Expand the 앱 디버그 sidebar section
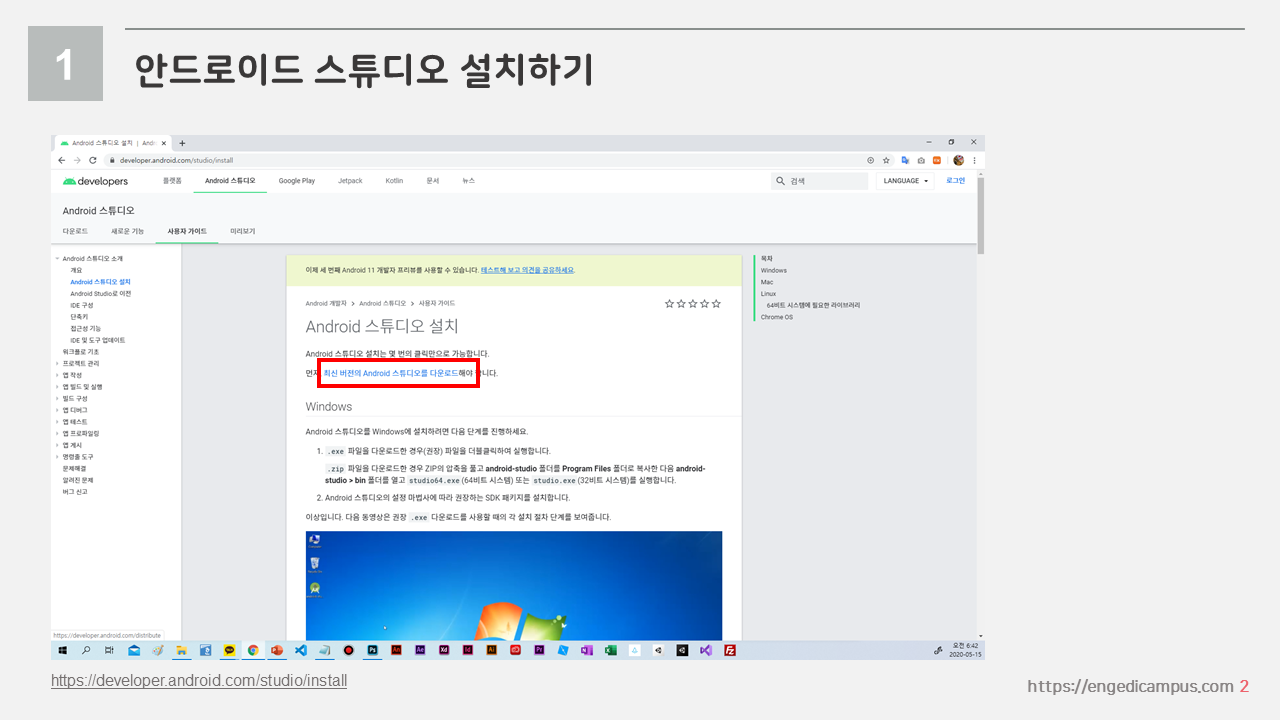Viewport: 1280px width, 720px height. click(57, 410)
